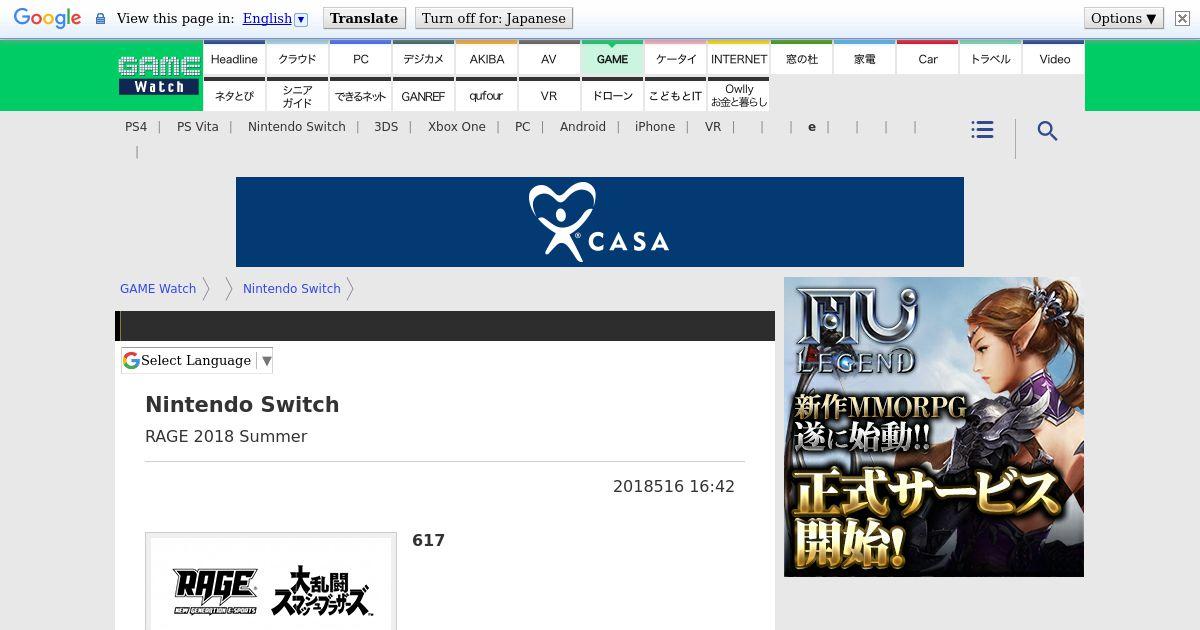Viewport: 1200px width, 630px height.
Task: Close the Google Translate bar
Action: click(x=1182, y=18)
